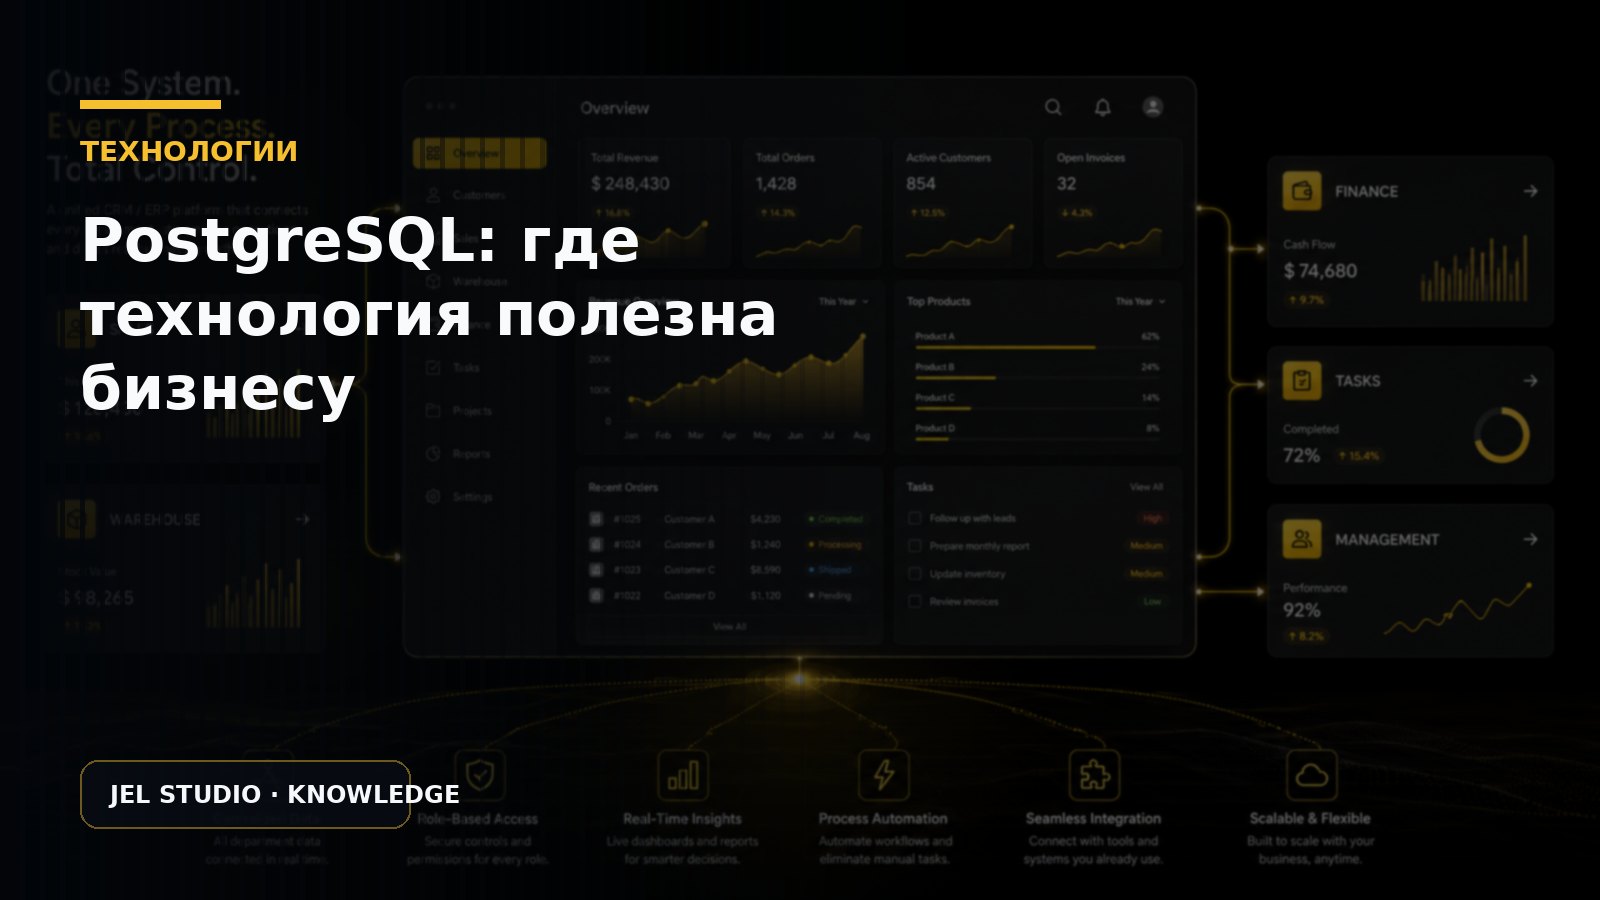This screenshot has width=1600, height=900.
Task: Click the search magnifier icon in dashboard header
Action: (1053, 107)
